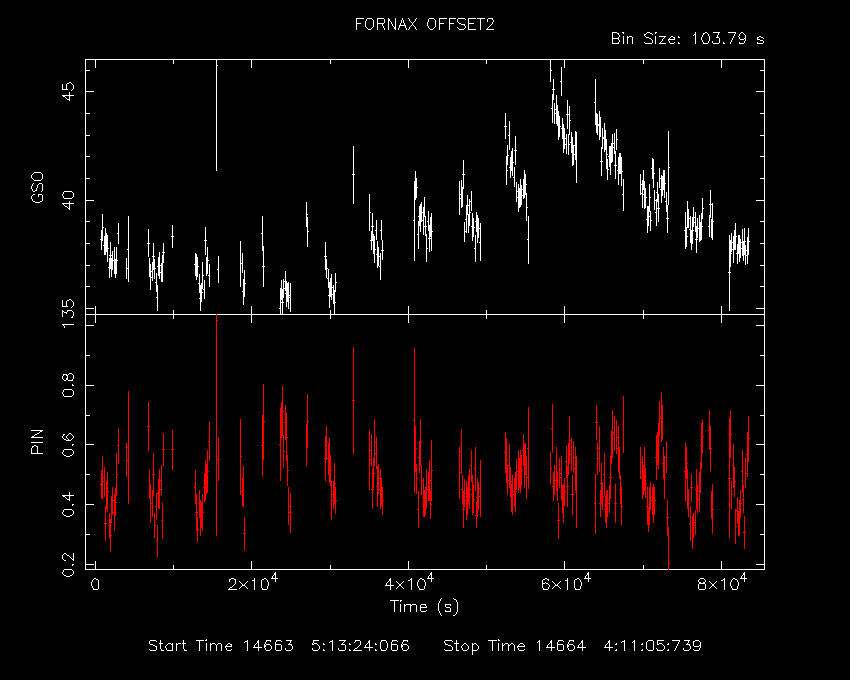Click the GSO axis tick label "45"
This screenshot has width=850, height=680.
point(69,92)
